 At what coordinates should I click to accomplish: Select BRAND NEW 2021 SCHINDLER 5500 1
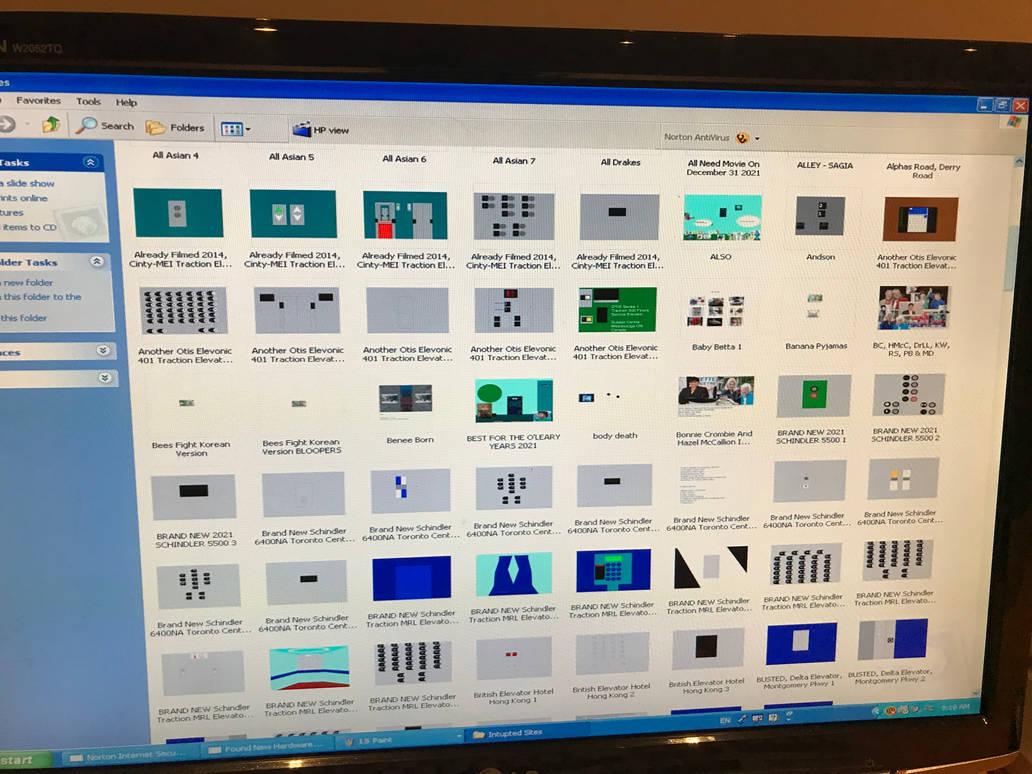pos(813,396)
